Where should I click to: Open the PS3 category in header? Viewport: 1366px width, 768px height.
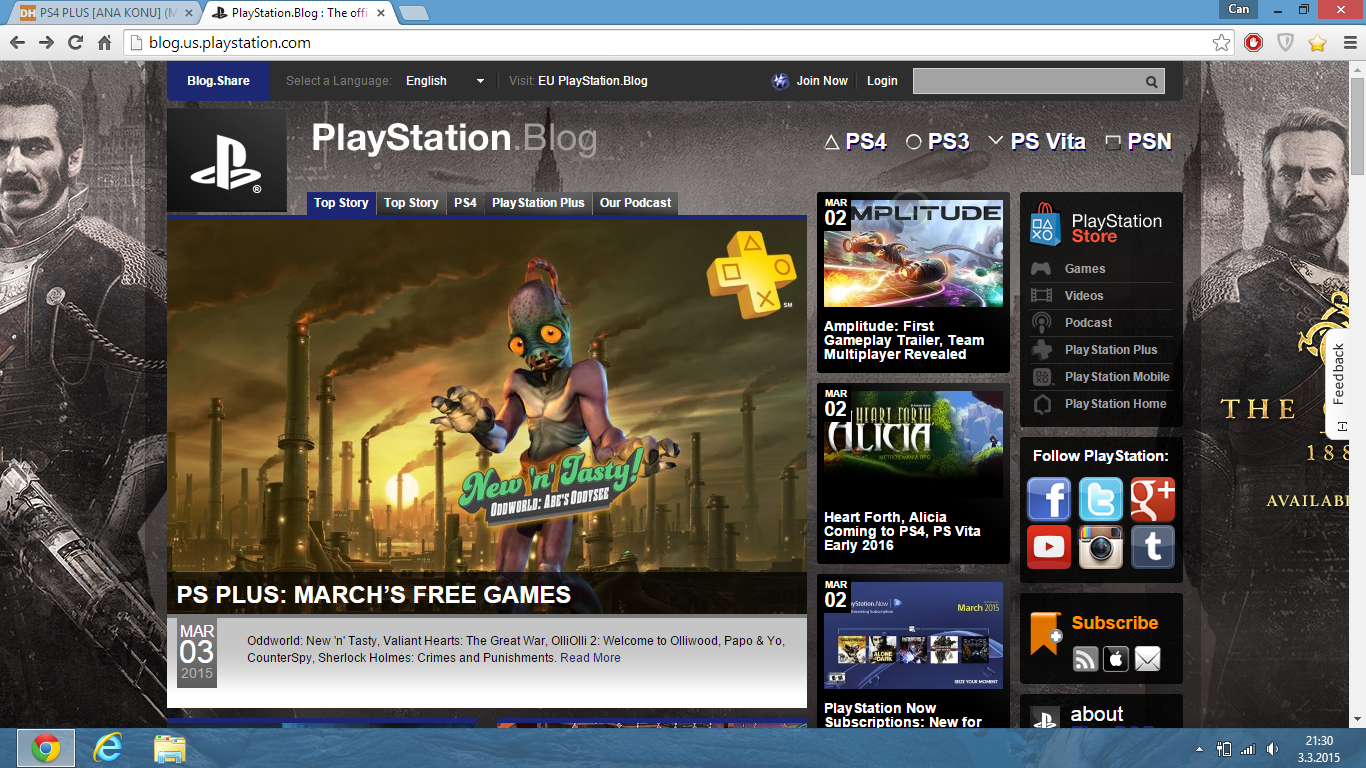click(x=937, y=142)
